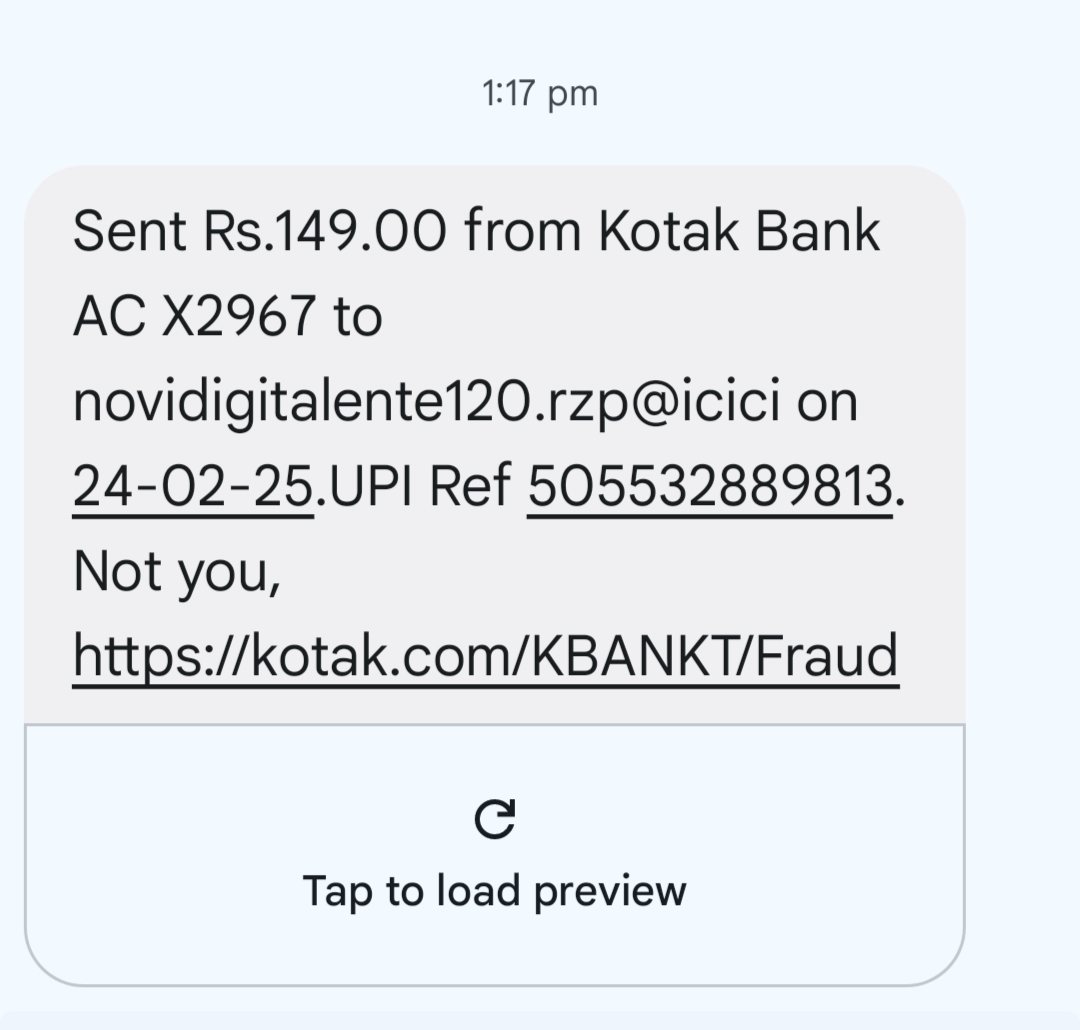Click the empty top padding of the message bubble
This screenshot has width=1080, height=1030.
pyautogui.click(x=494, y=183)
